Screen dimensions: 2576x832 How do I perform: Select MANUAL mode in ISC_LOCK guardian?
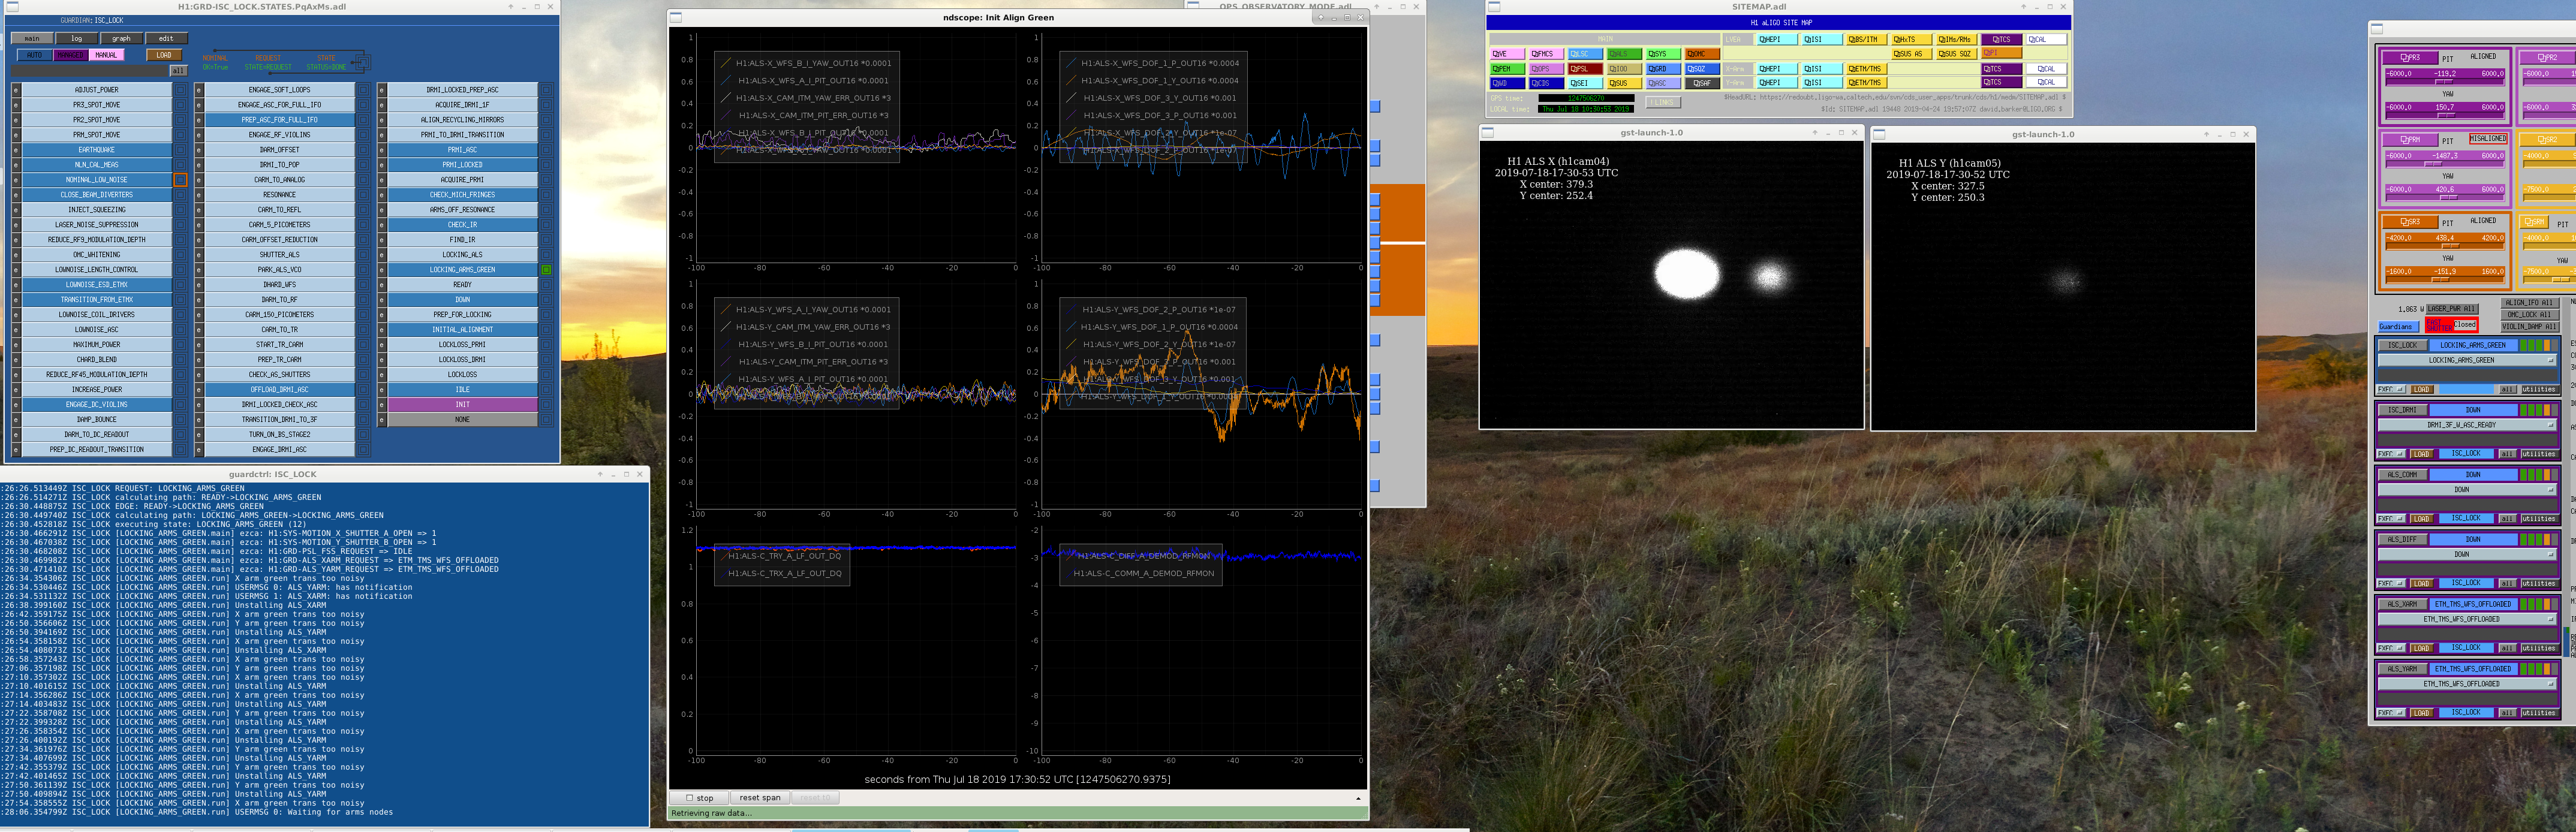[x=106, y=55]
